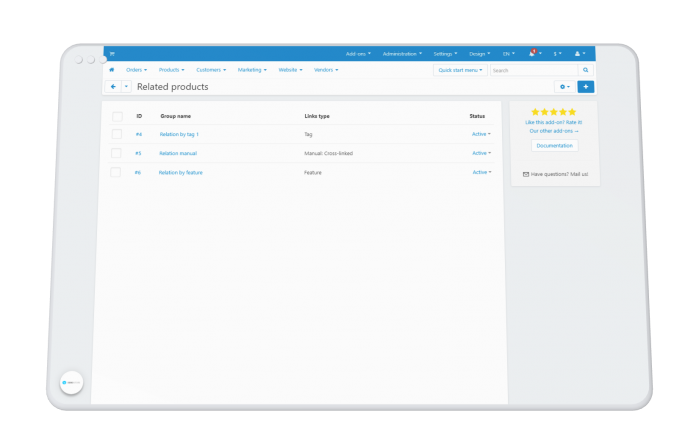Open Active status dropdown for Relation by tag 1

click(481, 134)
